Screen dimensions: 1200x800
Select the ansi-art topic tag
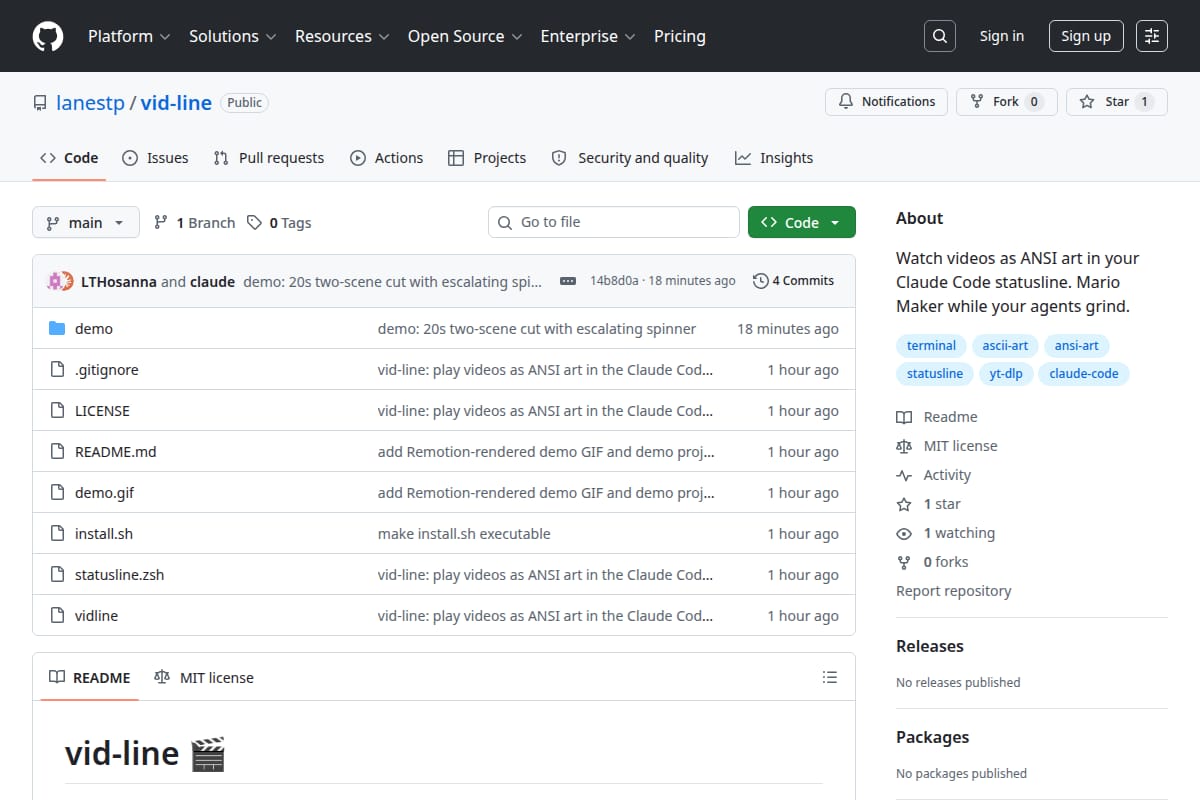[1077, 346]
